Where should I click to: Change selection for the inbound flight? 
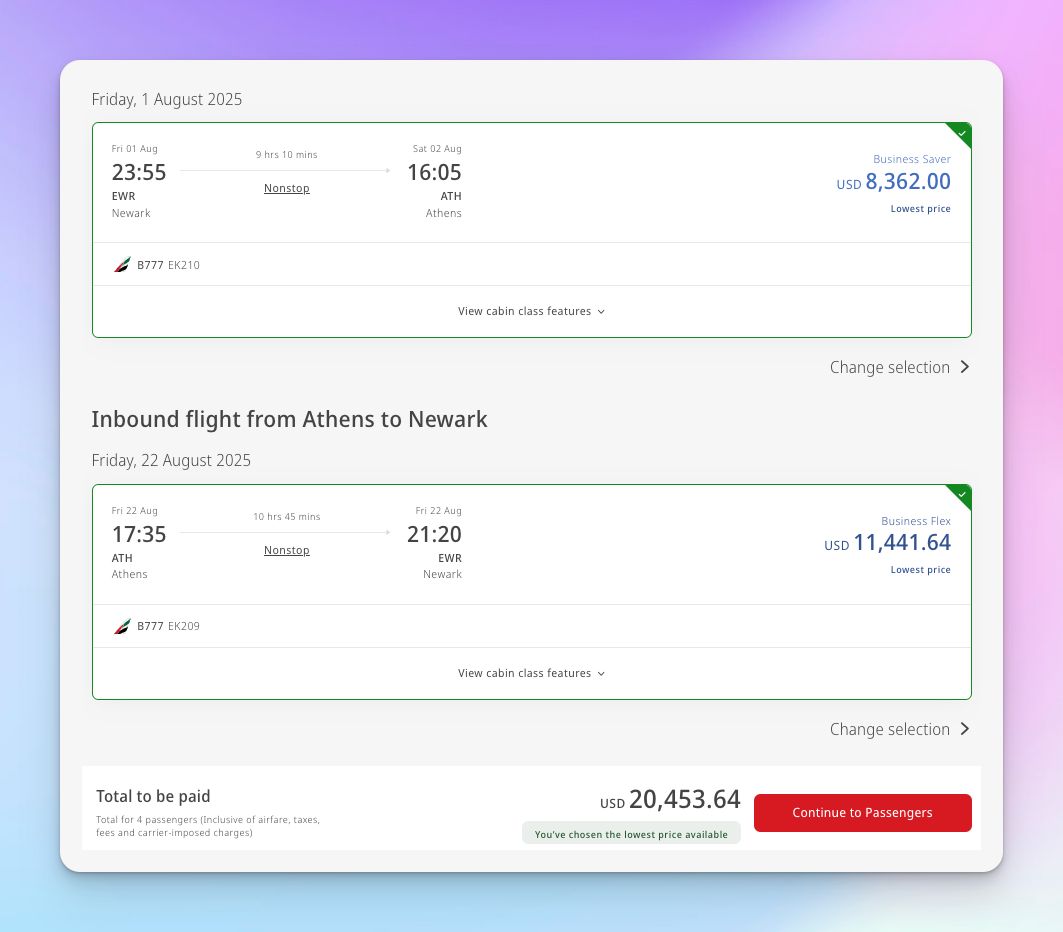tap(900, 729)
